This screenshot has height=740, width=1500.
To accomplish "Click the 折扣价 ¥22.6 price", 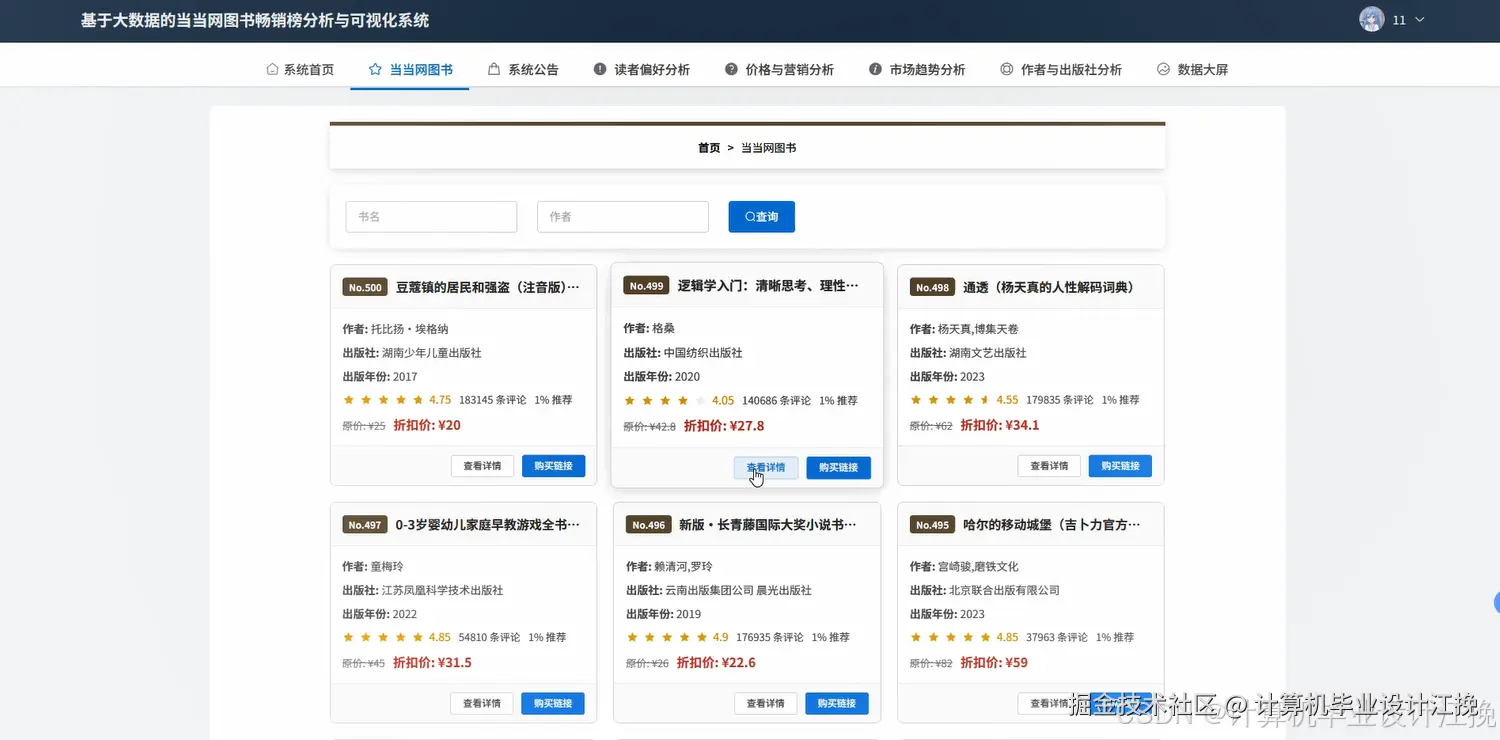I will pos(716,663).
